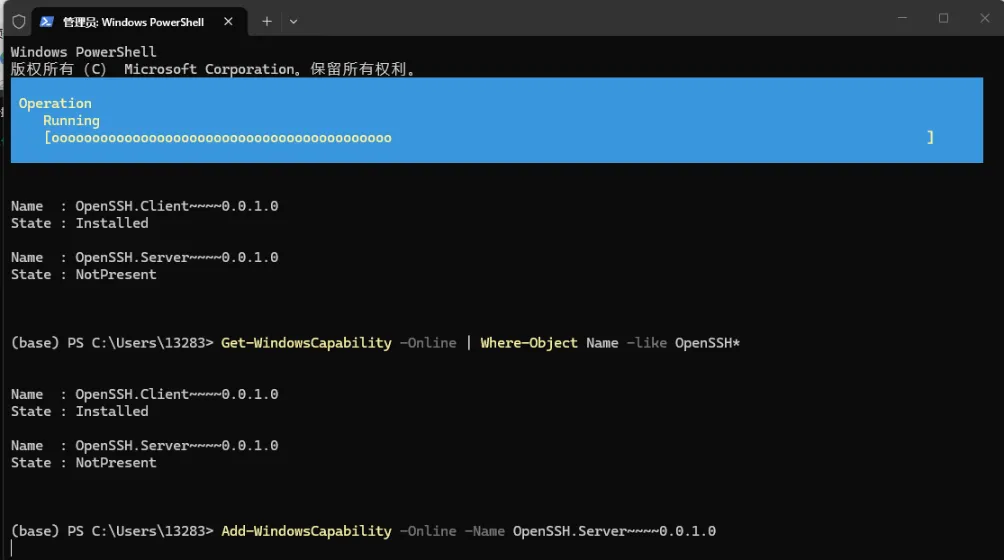Click the Microsoft Corporation copyright line
Screen dimensions: 1004x560
click(x=214, y=69)
